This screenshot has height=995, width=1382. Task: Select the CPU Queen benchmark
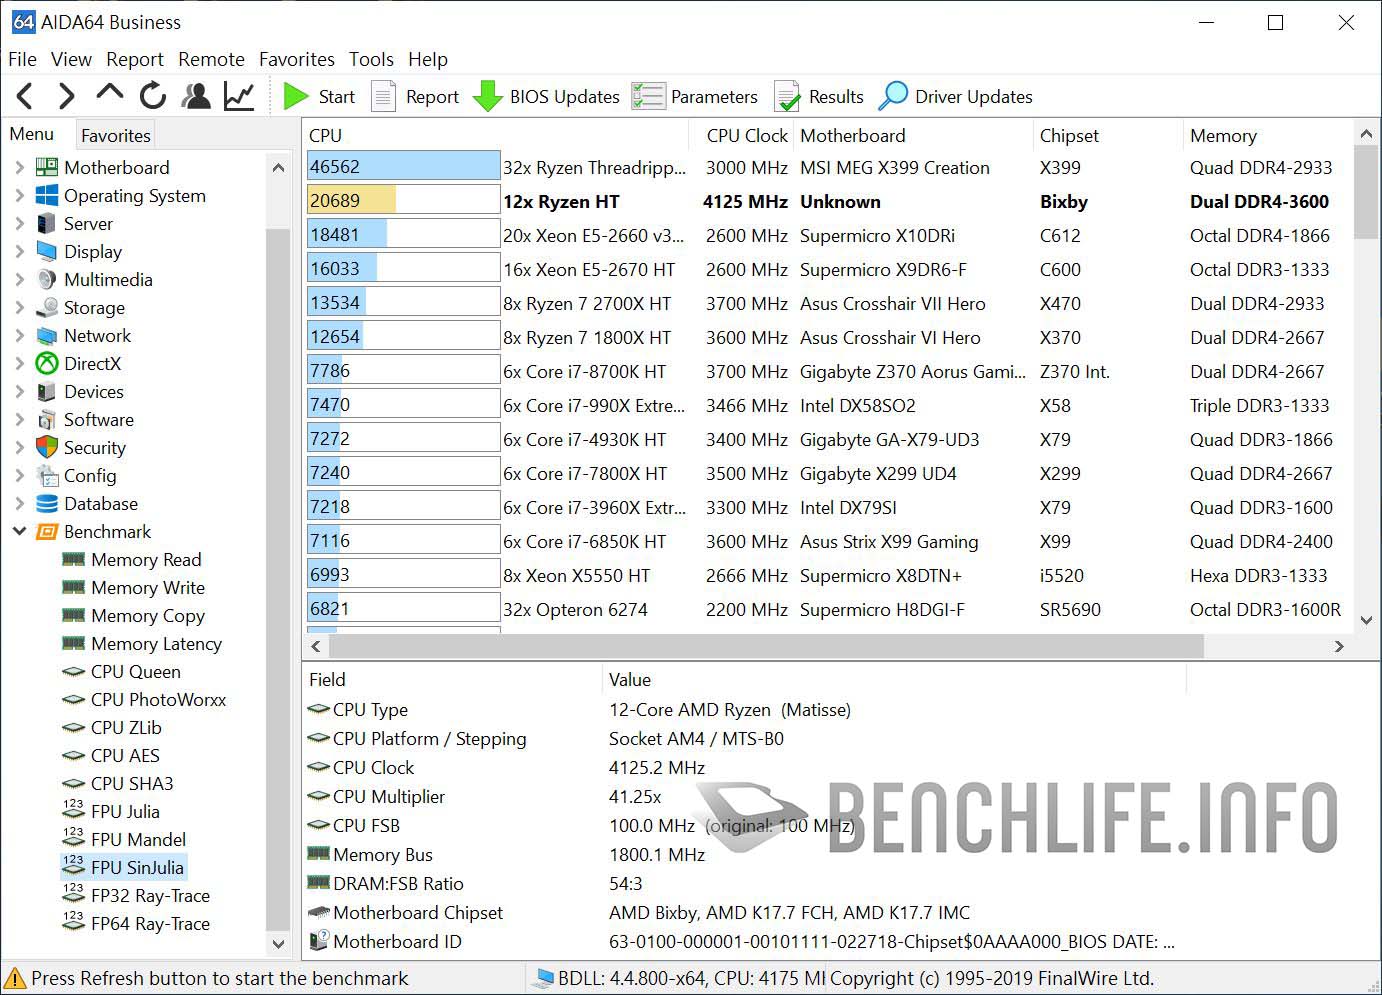pos(135,672)
